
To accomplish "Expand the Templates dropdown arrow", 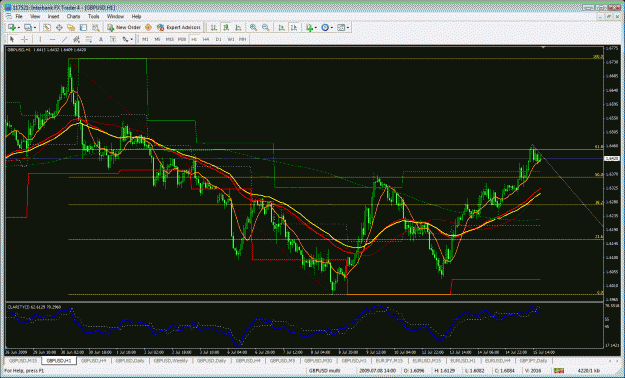I will tap(348, 28).
